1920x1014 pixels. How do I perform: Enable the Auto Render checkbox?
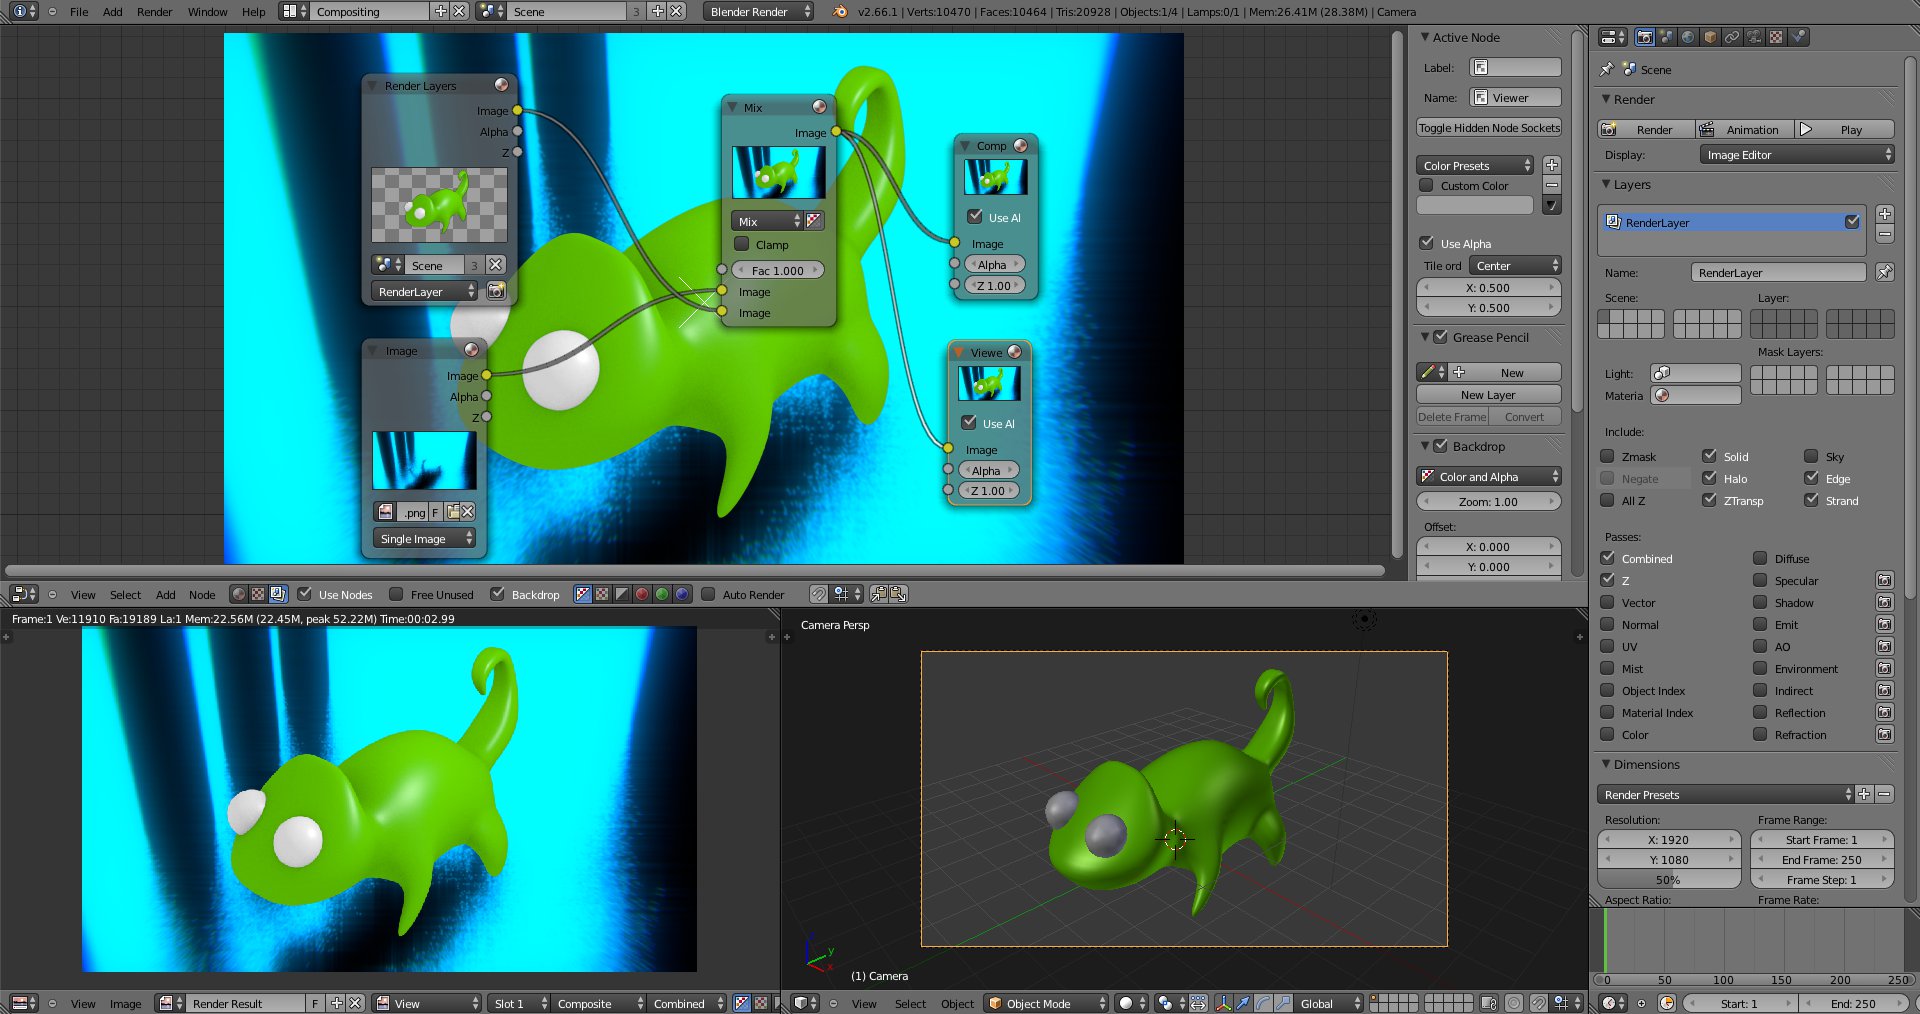(708, 594)
